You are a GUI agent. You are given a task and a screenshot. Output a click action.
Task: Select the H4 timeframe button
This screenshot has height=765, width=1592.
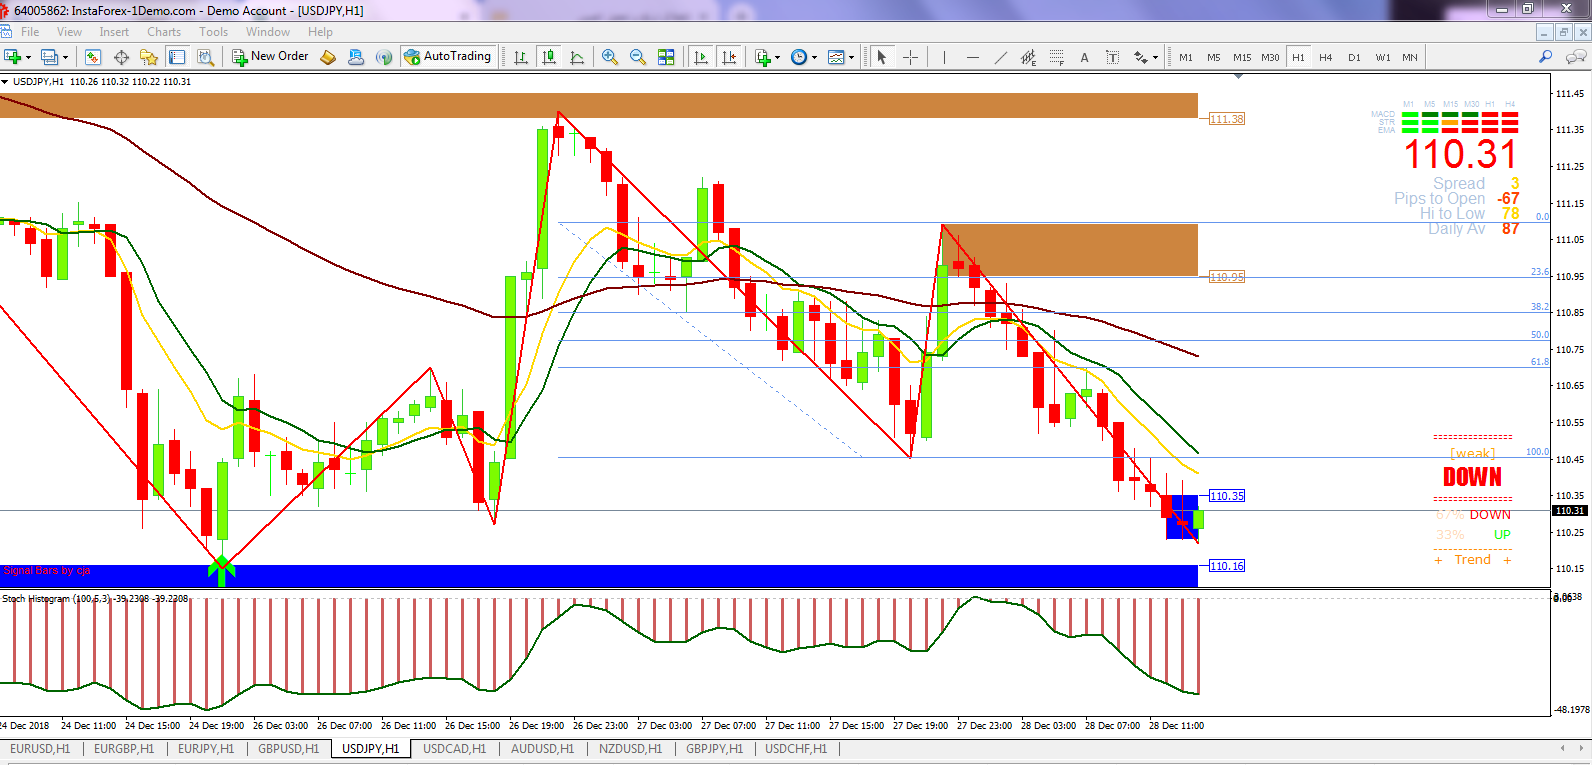click(1326, 57)
